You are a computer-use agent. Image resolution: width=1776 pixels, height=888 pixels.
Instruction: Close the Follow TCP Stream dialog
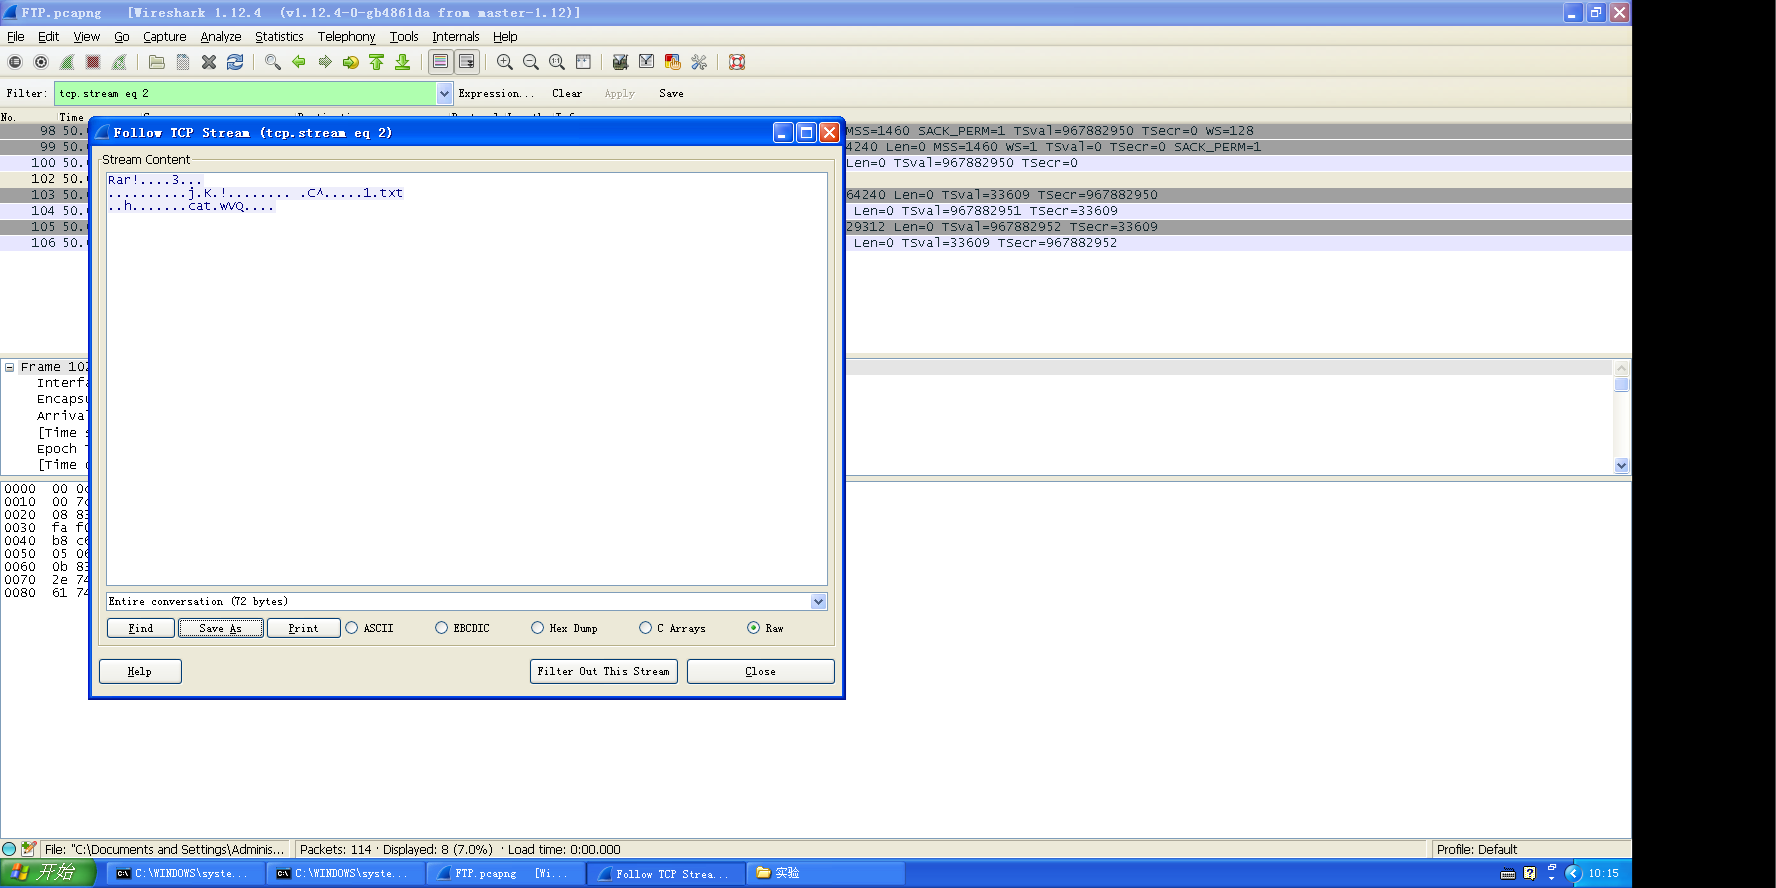coord(760,671)
